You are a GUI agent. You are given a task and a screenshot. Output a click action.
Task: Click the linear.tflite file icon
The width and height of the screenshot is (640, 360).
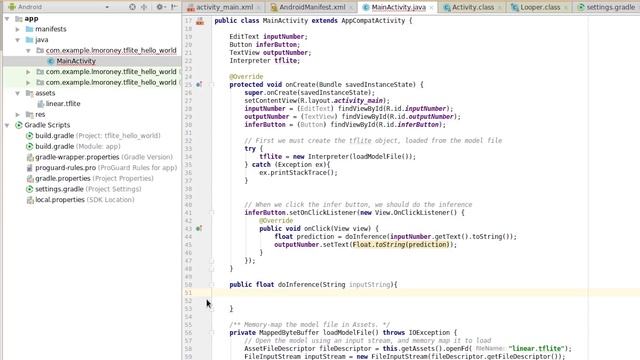click(x=40, y=104)
